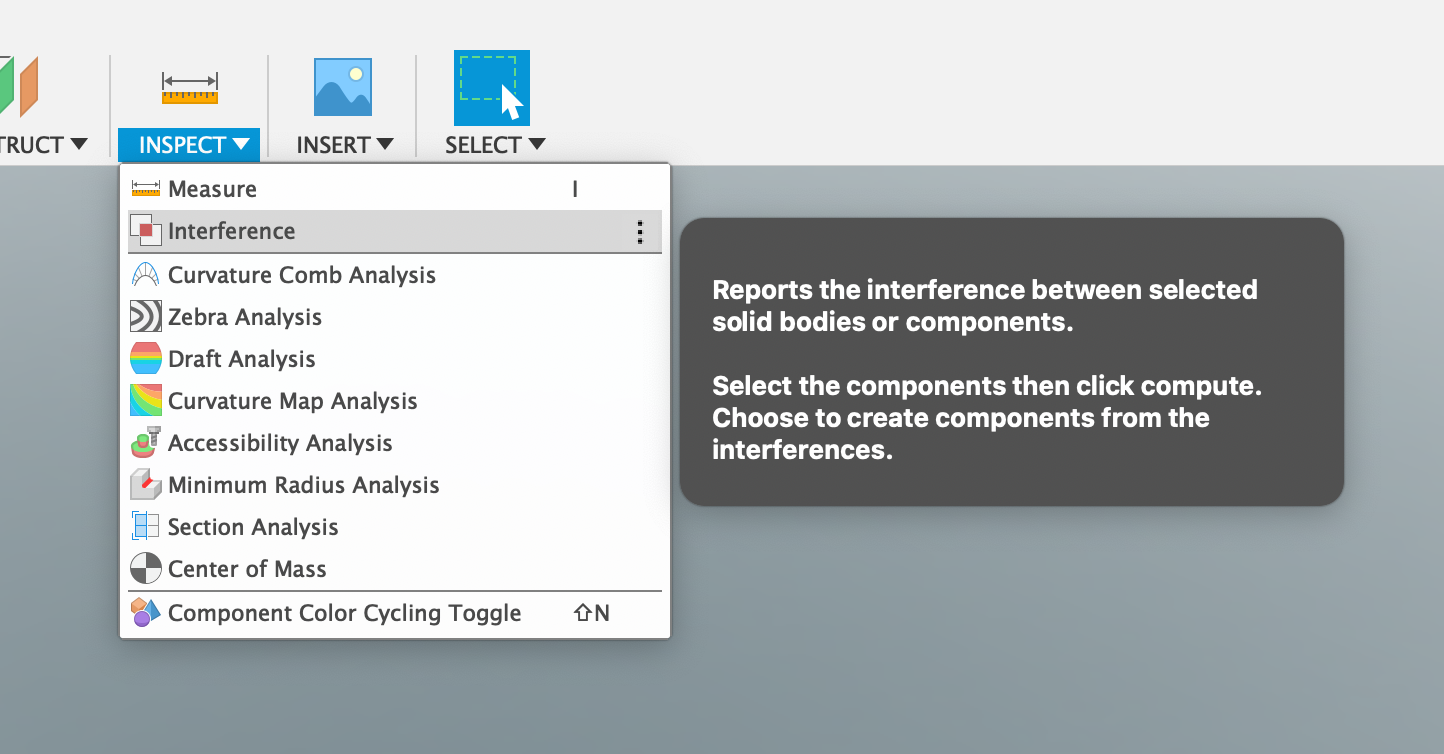1444x754 pixels.
Task: Select Curvature Comb Analysis menu entry
Action: [301, 275]
